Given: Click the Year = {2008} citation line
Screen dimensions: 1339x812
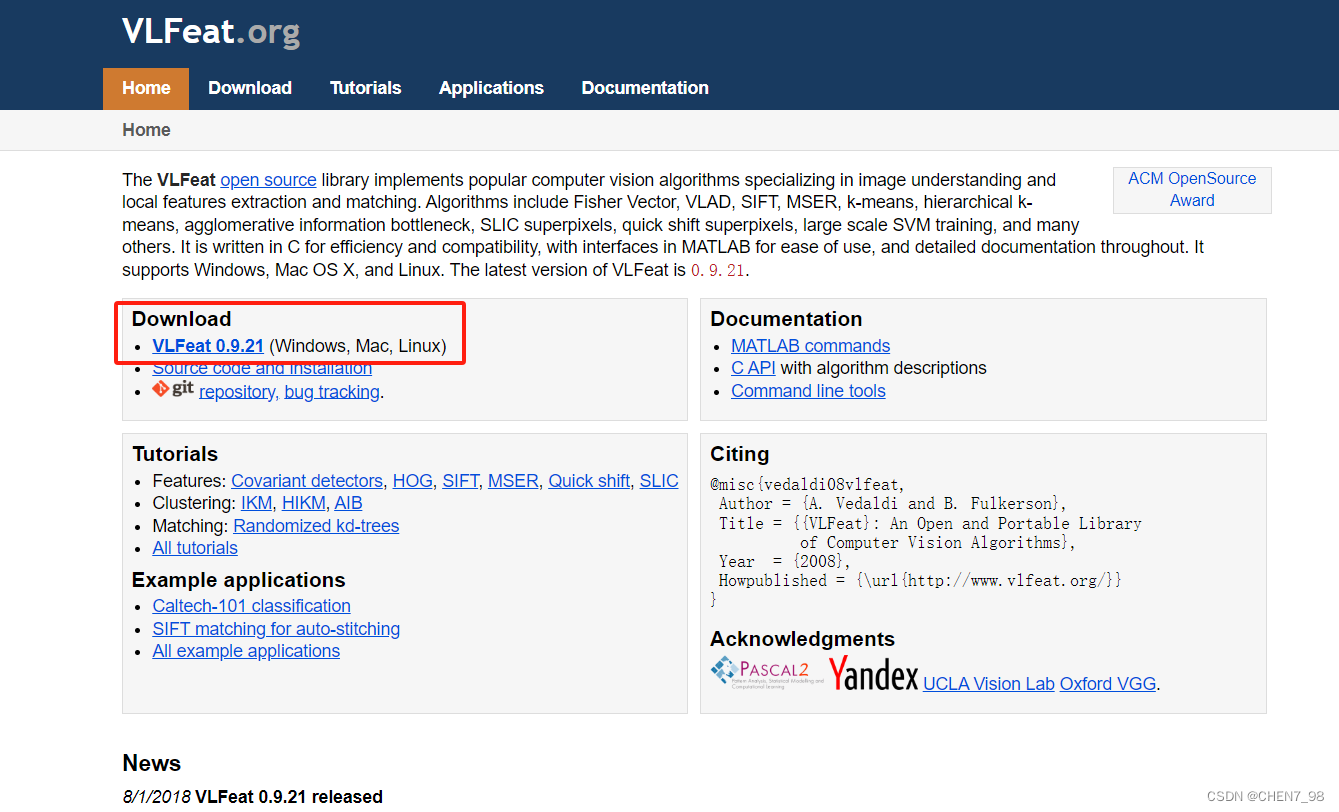Looking at the screenshot, I should (784, 561).
